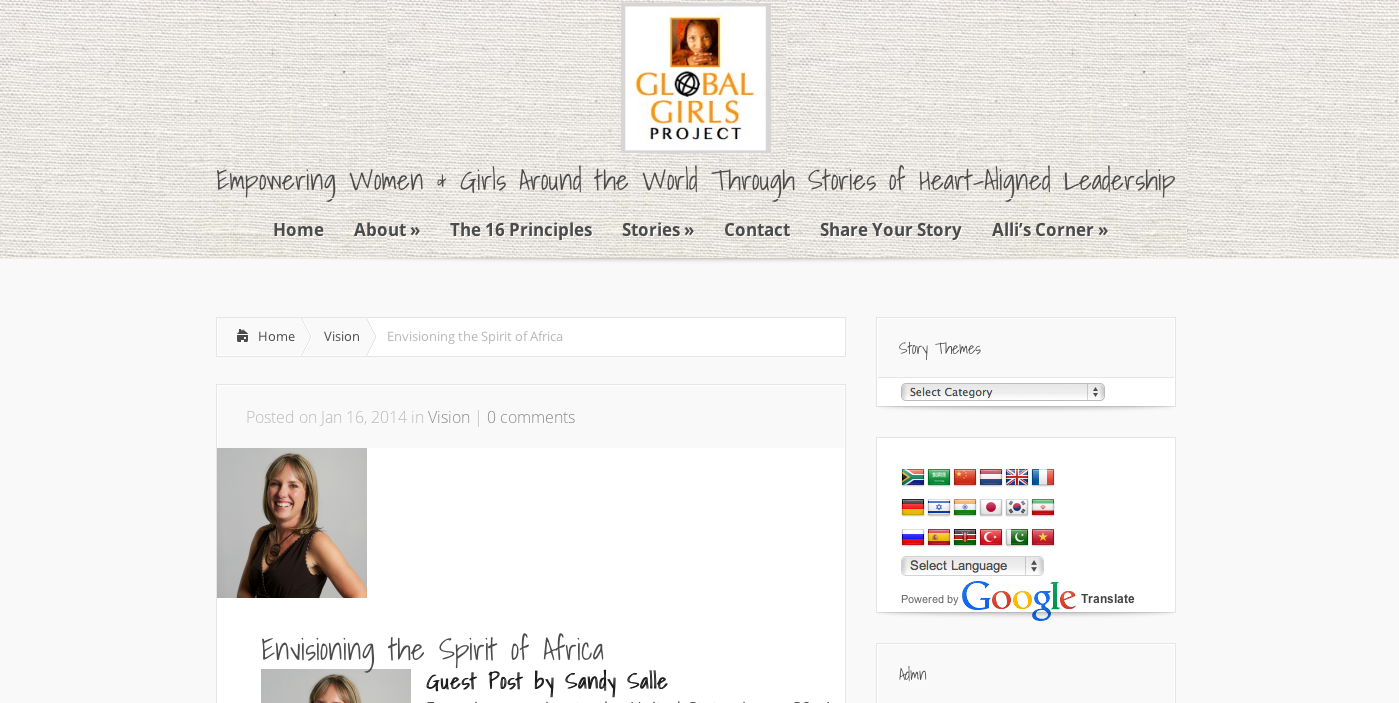1399x703 pixels.
Task: Click the Vision breadcrumb link
Action: [x=341, y=337]
